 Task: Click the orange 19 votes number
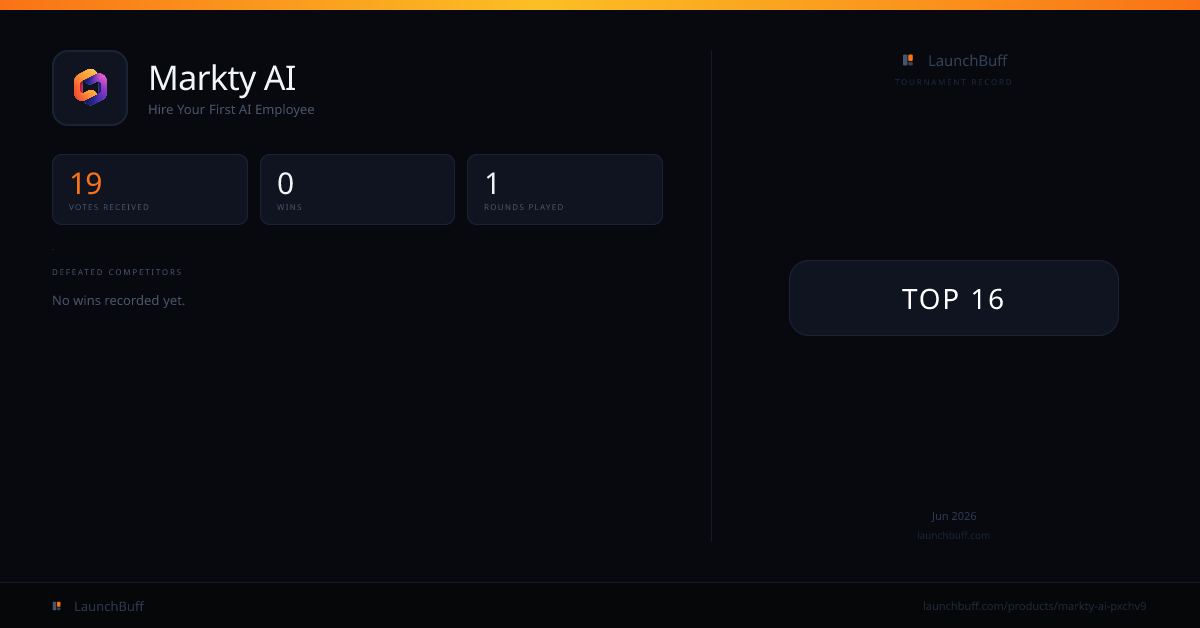click(86, 183)
